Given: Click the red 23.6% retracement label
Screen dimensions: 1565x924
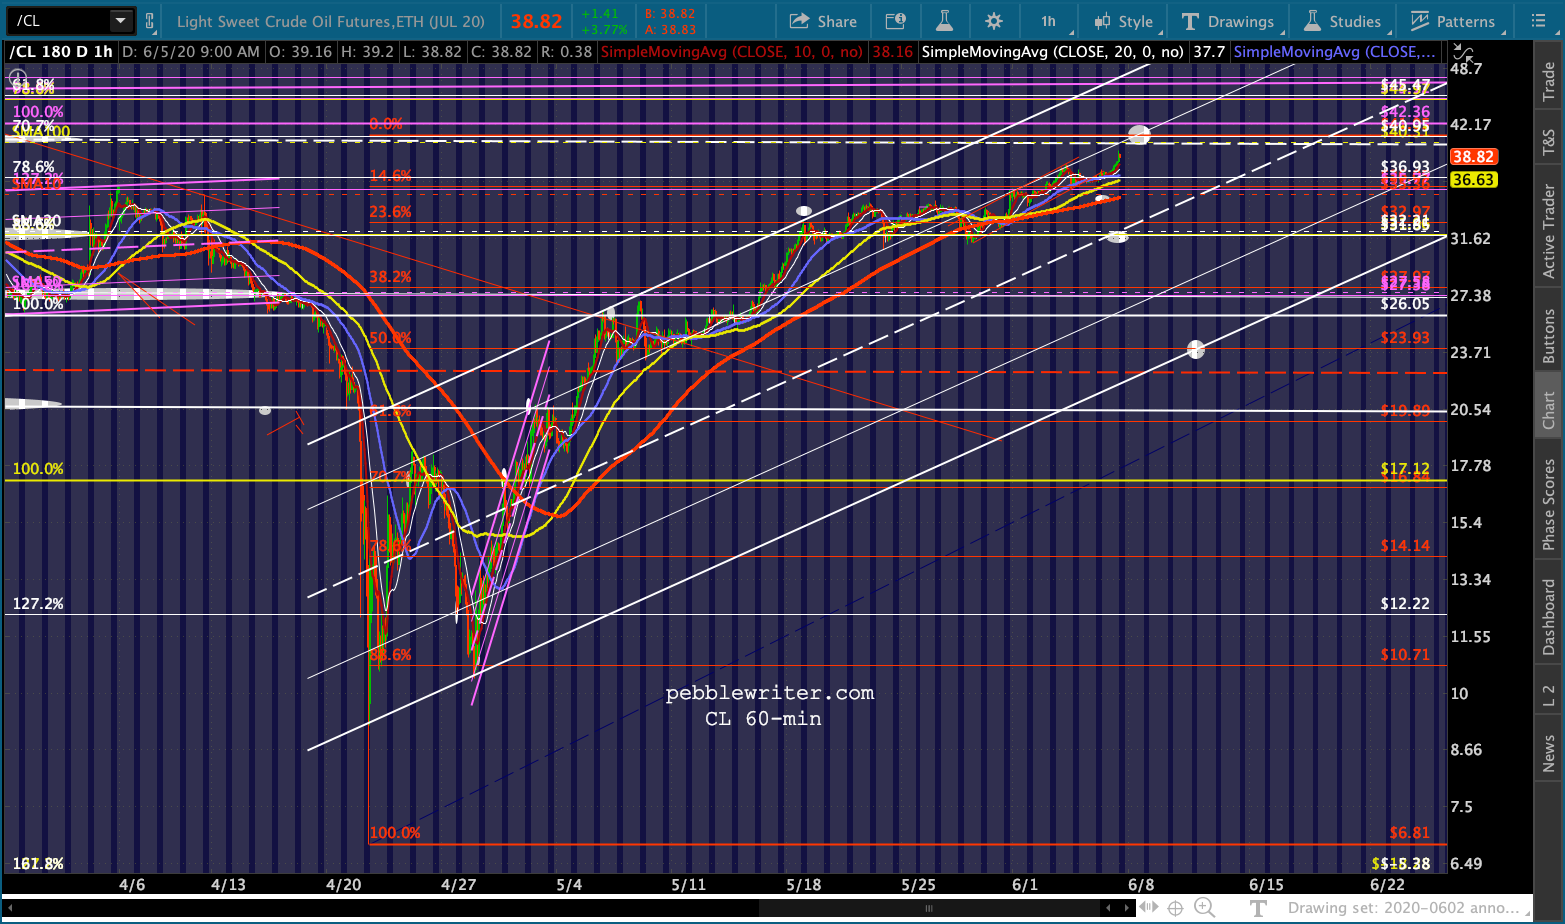Looking at the screenshot, I should [x=390, y=212].
